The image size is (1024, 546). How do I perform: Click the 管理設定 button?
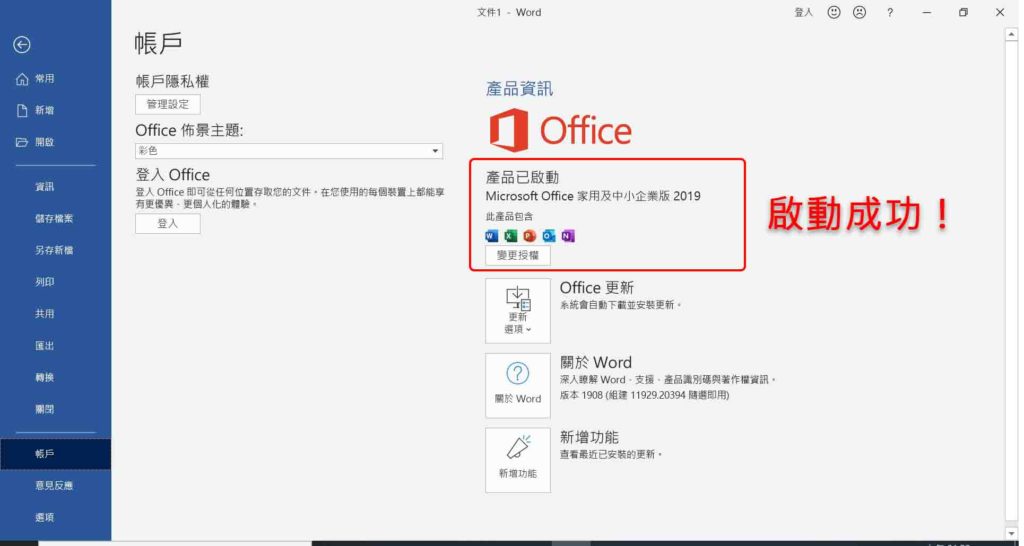(x=168, y=104)
